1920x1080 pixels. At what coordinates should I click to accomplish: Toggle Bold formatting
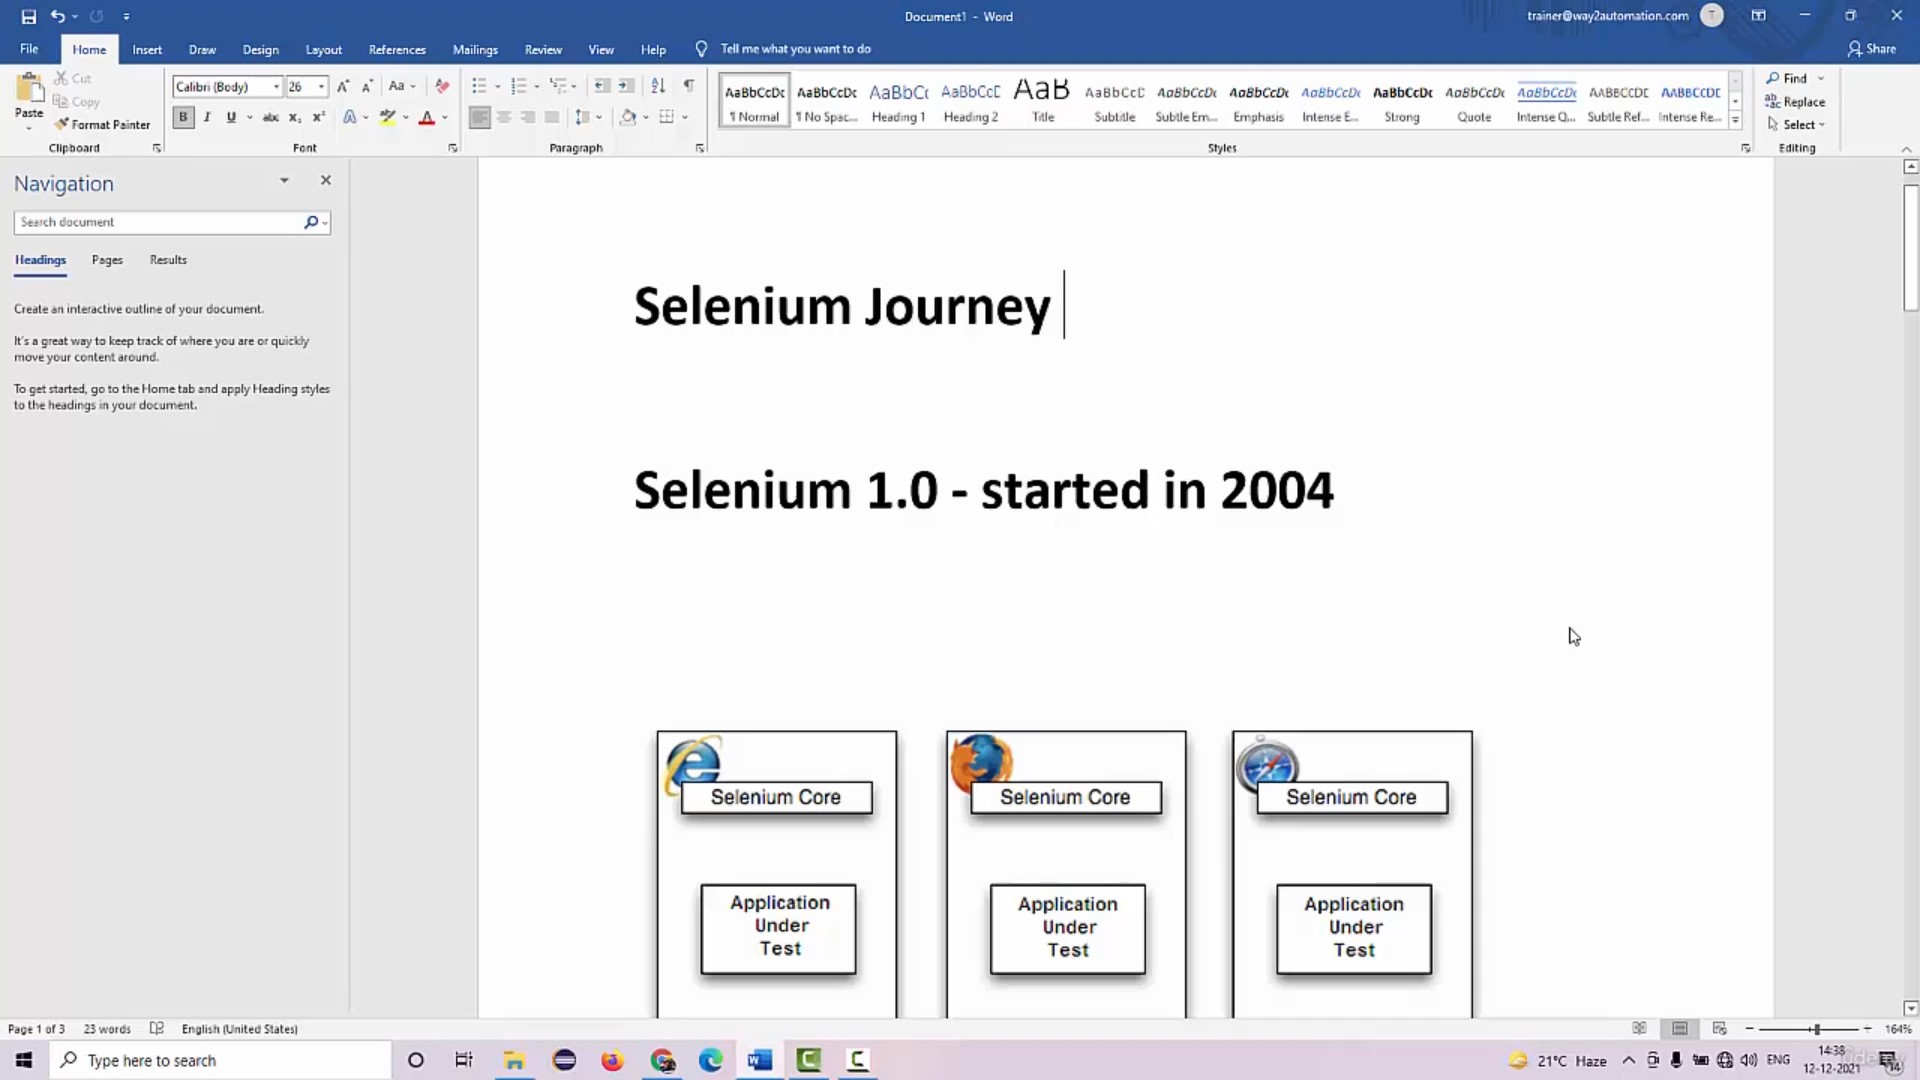click(x=183, y=117)
